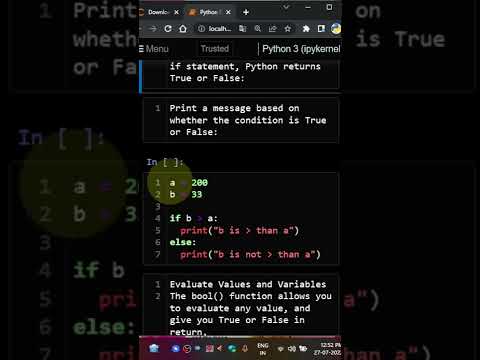Select the 'Evaluate Values and Variables' line
Image resolution: width=480 pixels, height=360 pixels.
pyautogui.click(x=248, y=284)
